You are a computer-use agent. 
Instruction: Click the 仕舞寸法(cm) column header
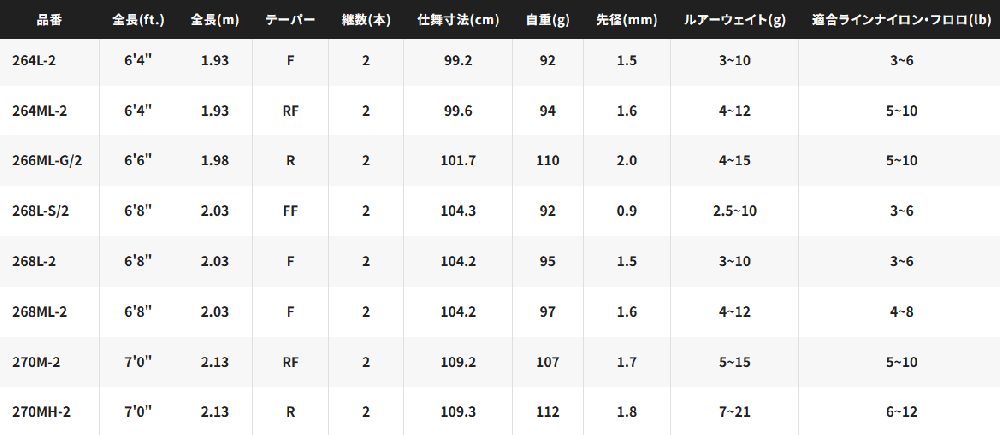457,19
